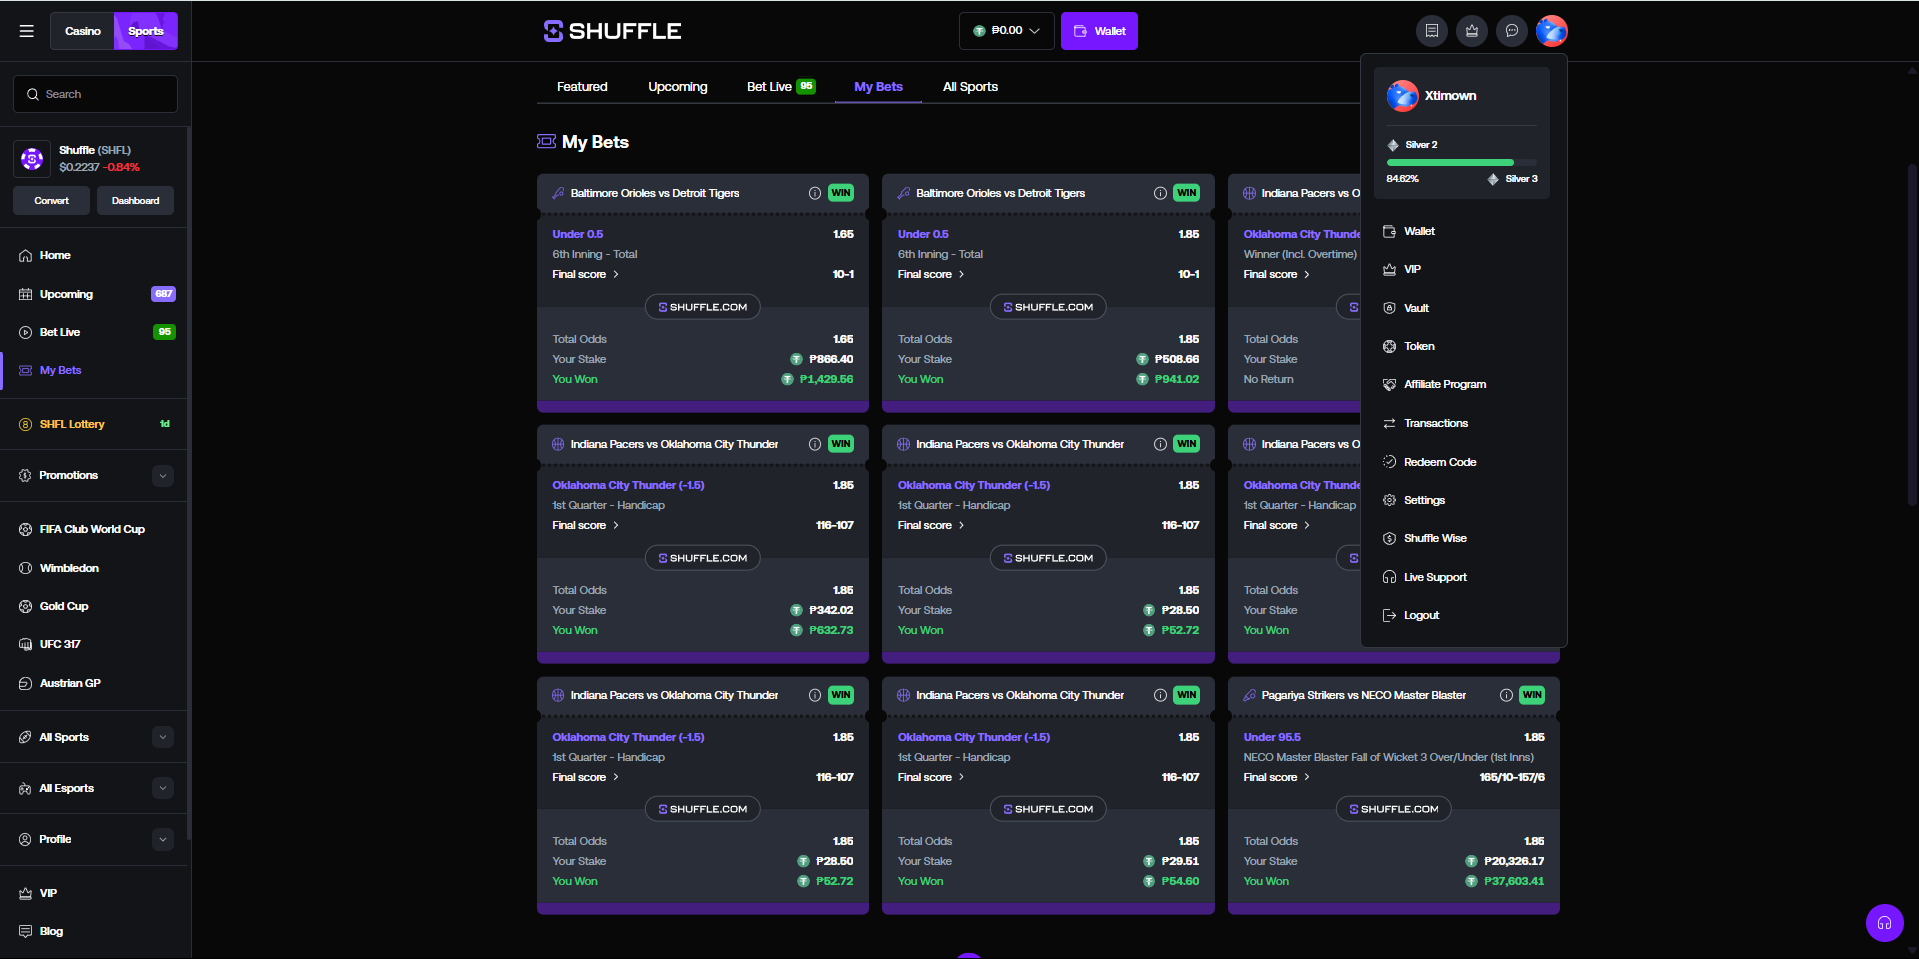Open the bet slip icon in header
This screenshot has width=1919, height=959.
[x=1432, y=31]
